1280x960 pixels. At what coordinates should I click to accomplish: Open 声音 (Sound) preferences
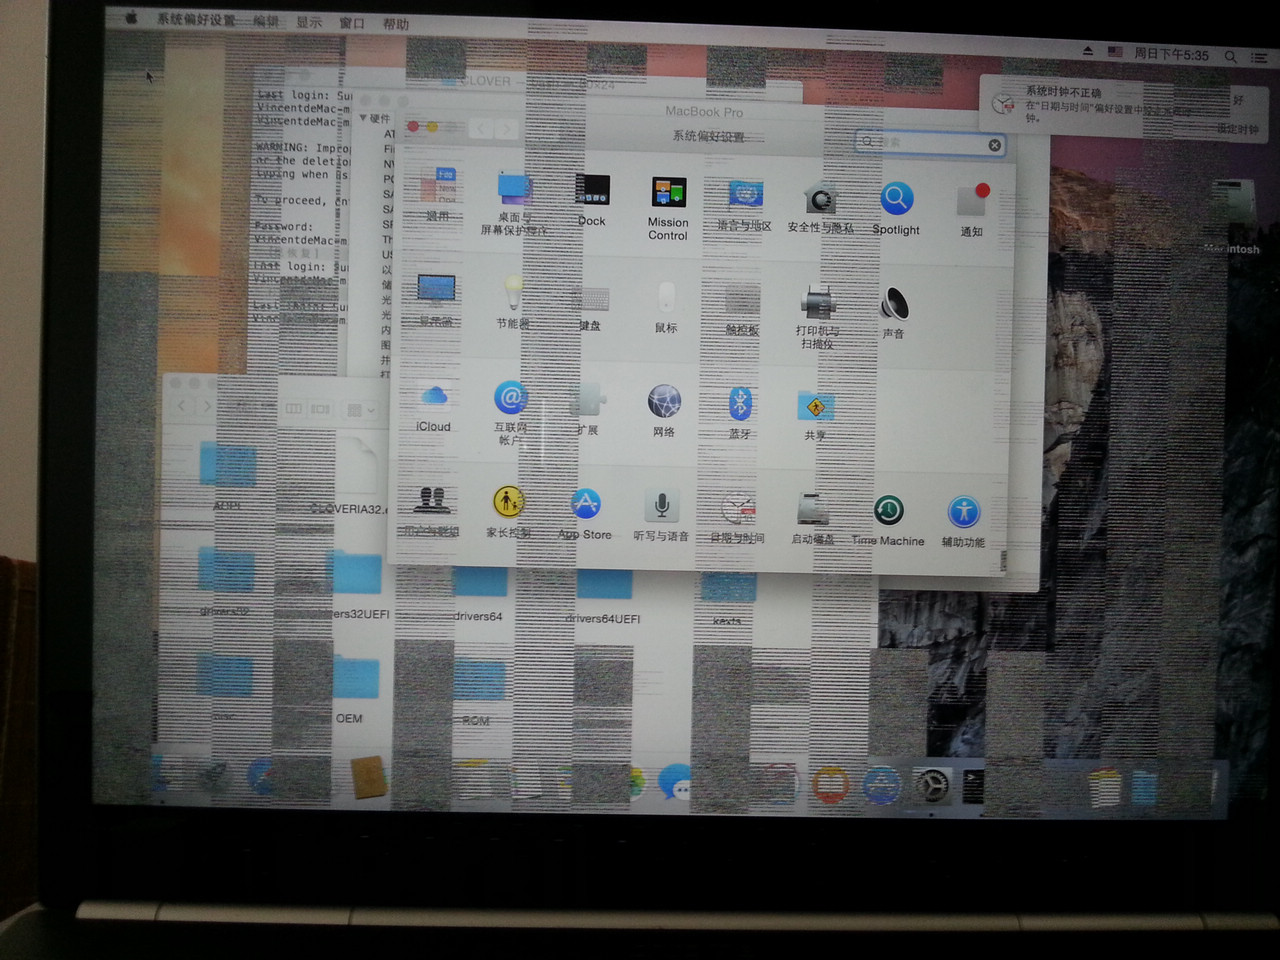[894, 313]
